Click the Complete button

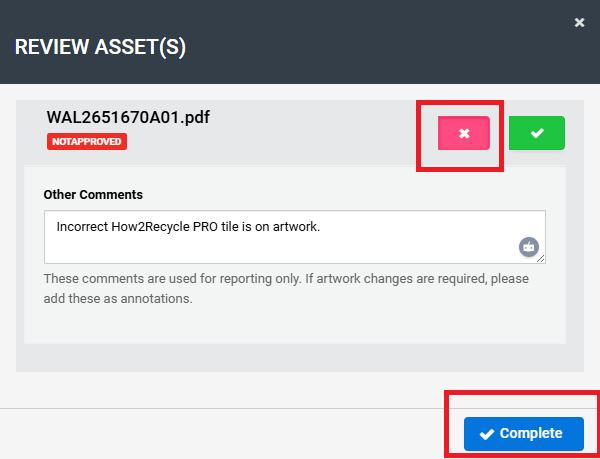click(523, 434)
